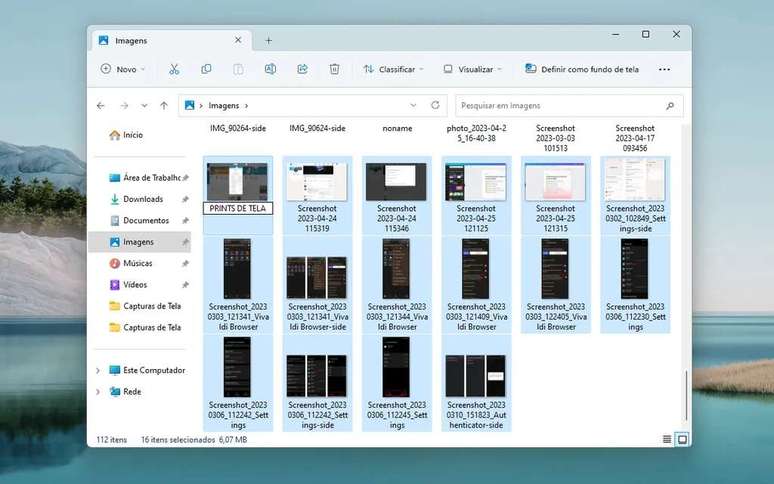The height and width of the screenshot is (484, 774).
Task: Click 16 itens selecionados status text
Action: pyautogui.click(x=178, y=440)
